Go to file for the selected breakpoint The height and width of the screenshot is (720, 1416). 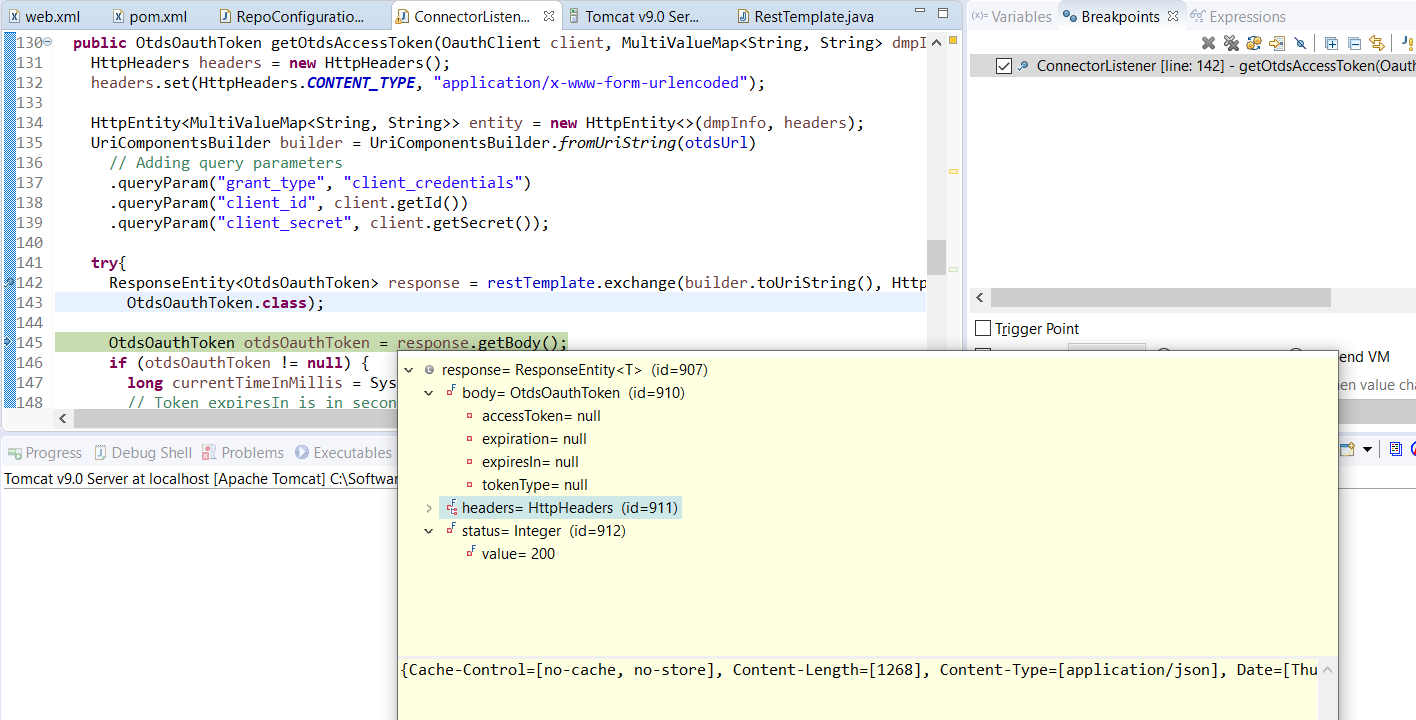click(1277, 42)
